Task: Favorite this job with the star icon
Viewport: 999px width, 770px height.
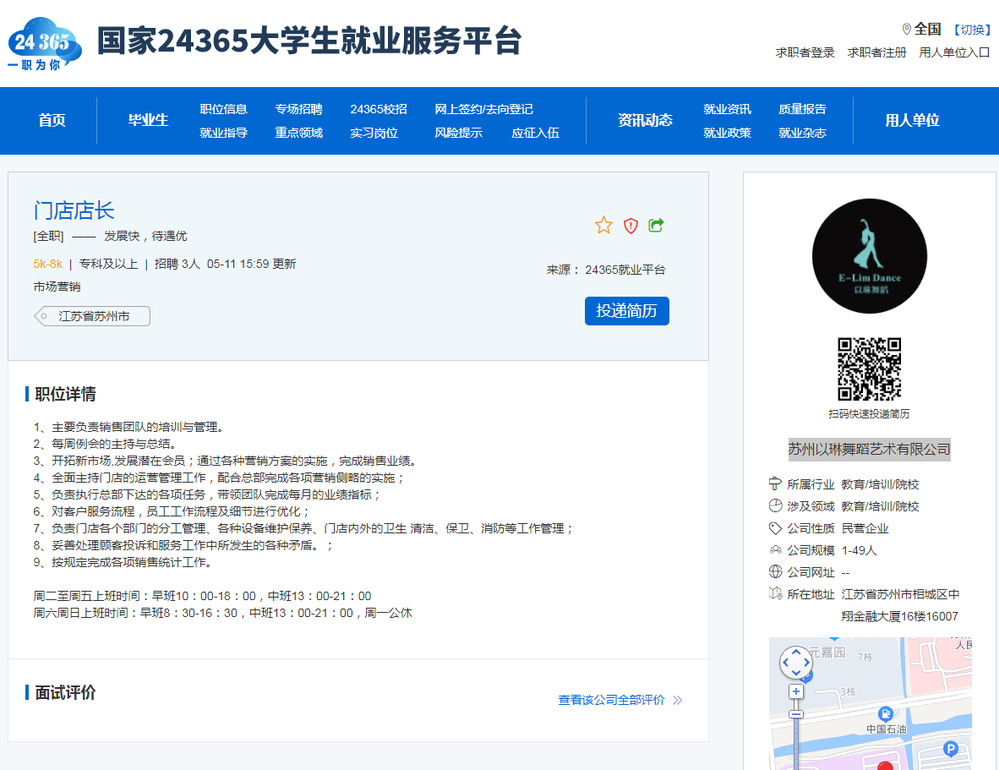Action: tap(603, 226)
